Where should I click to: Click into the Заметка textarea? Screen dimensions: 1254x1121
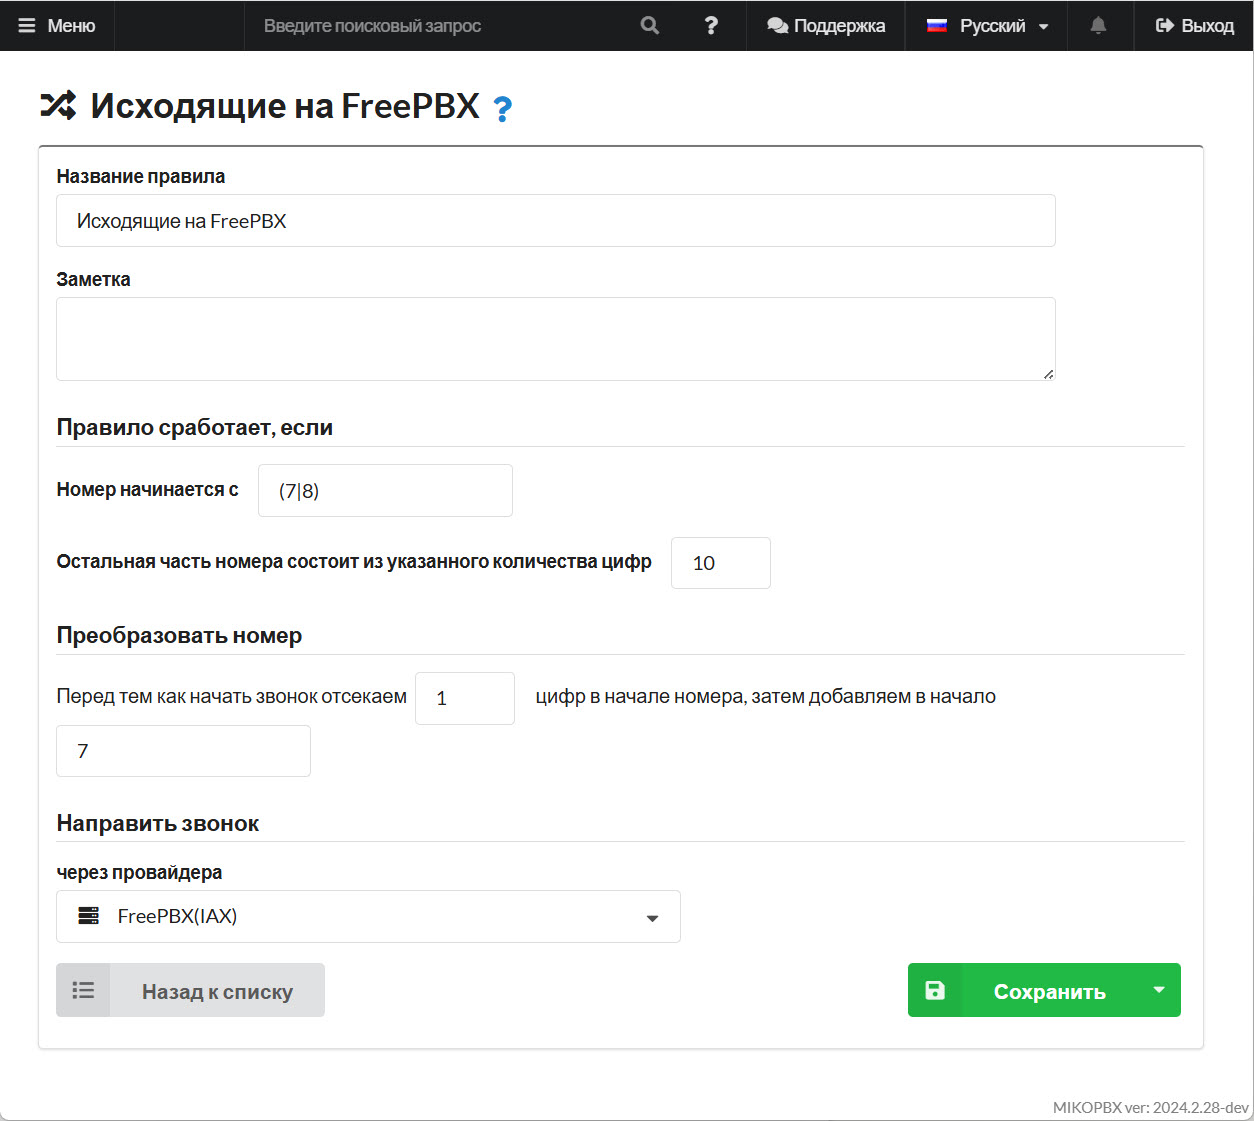click(x=555, y=338)
